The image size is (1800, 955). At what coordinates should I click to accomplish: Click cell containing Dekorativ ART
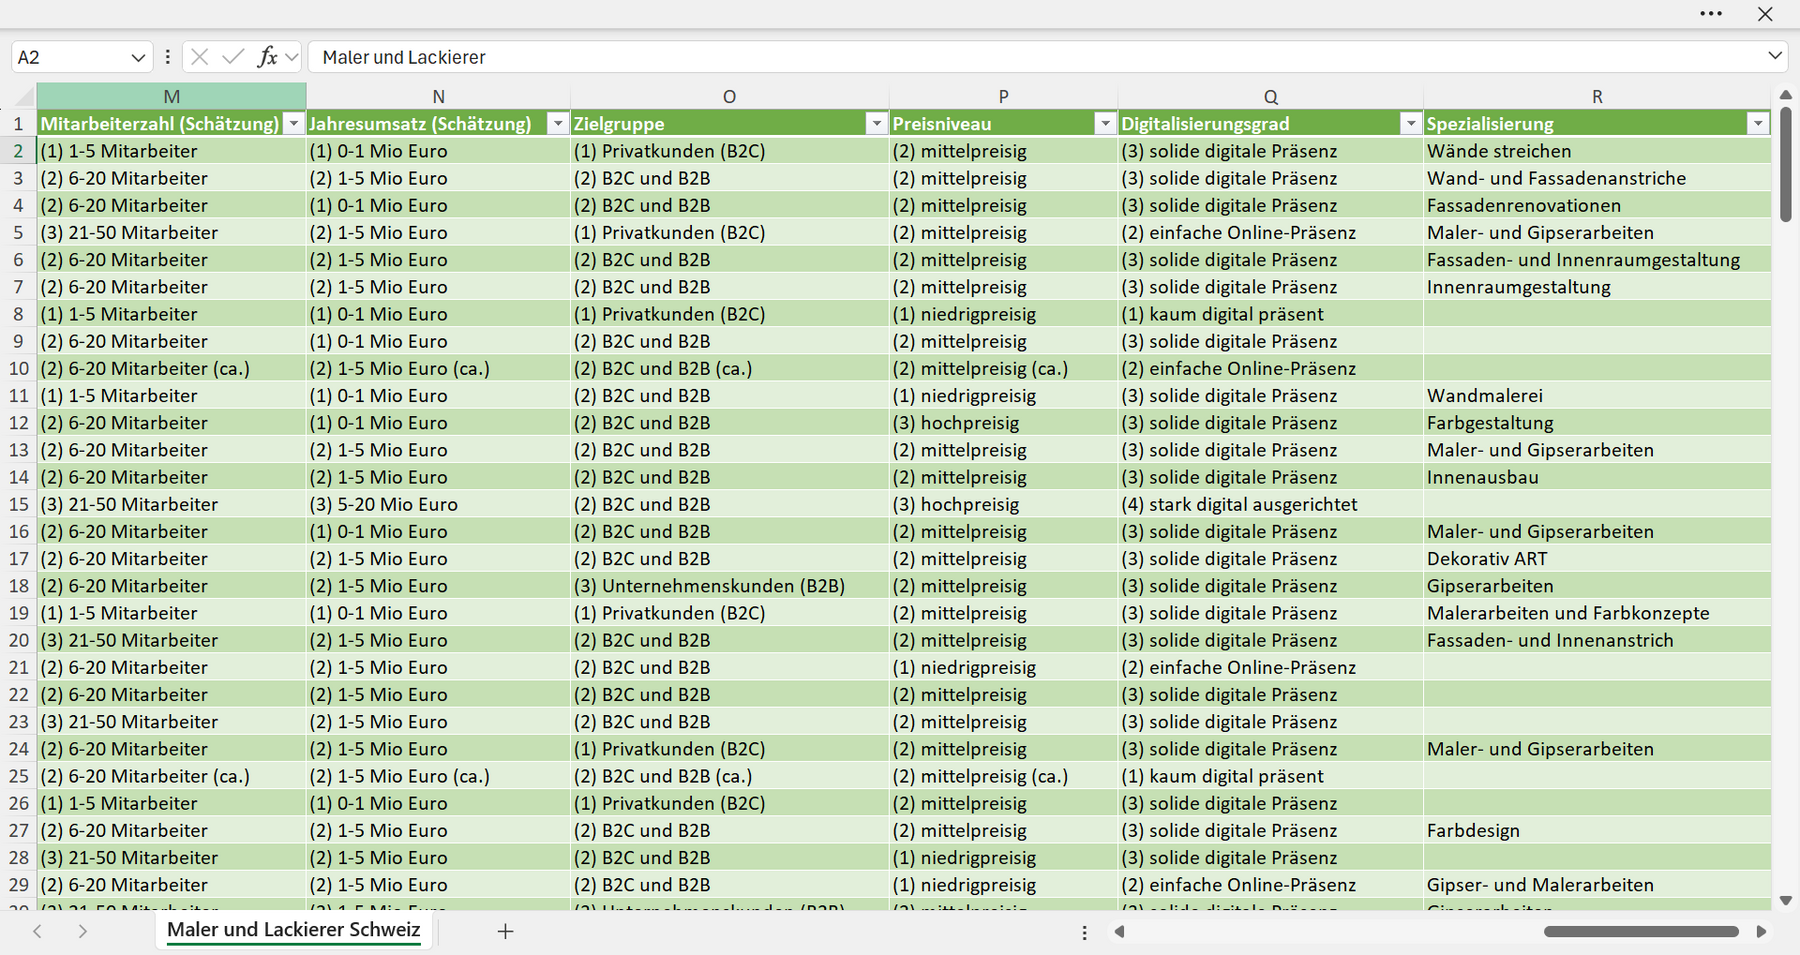(x=1597, y=559)
